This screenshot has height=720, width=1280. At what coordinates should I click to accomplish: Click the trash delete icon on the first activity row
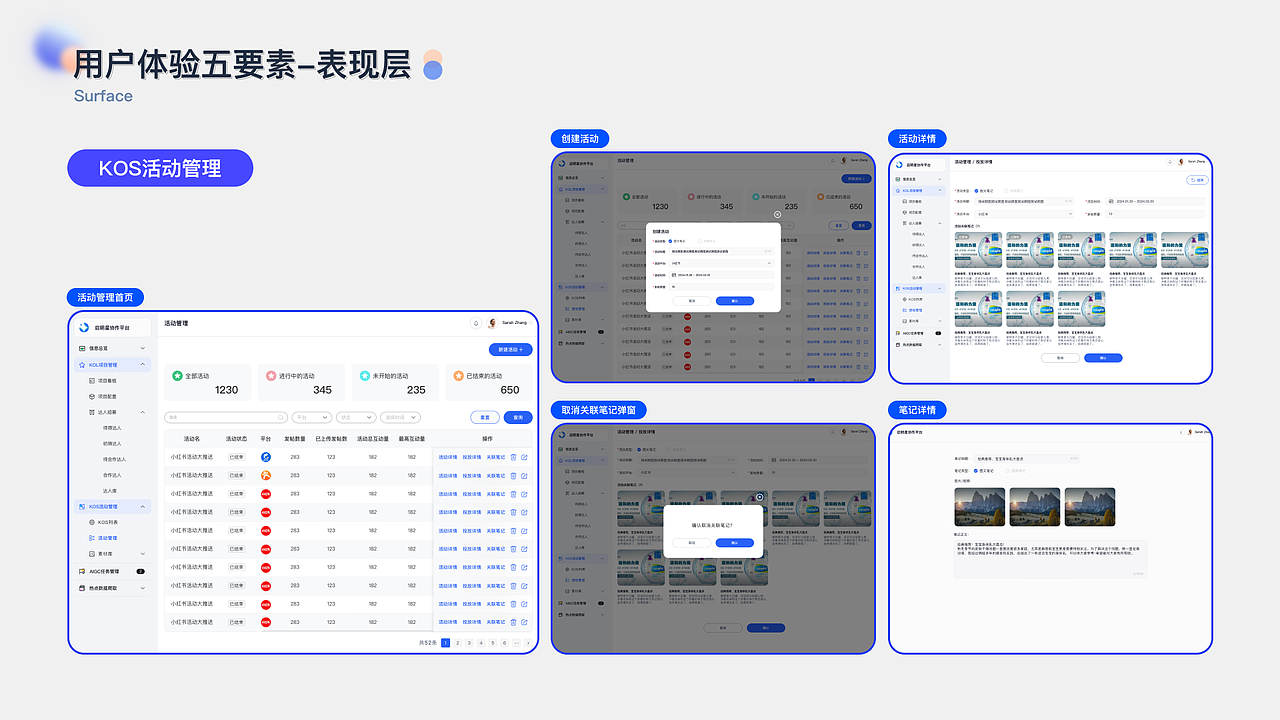coord(513,457)
